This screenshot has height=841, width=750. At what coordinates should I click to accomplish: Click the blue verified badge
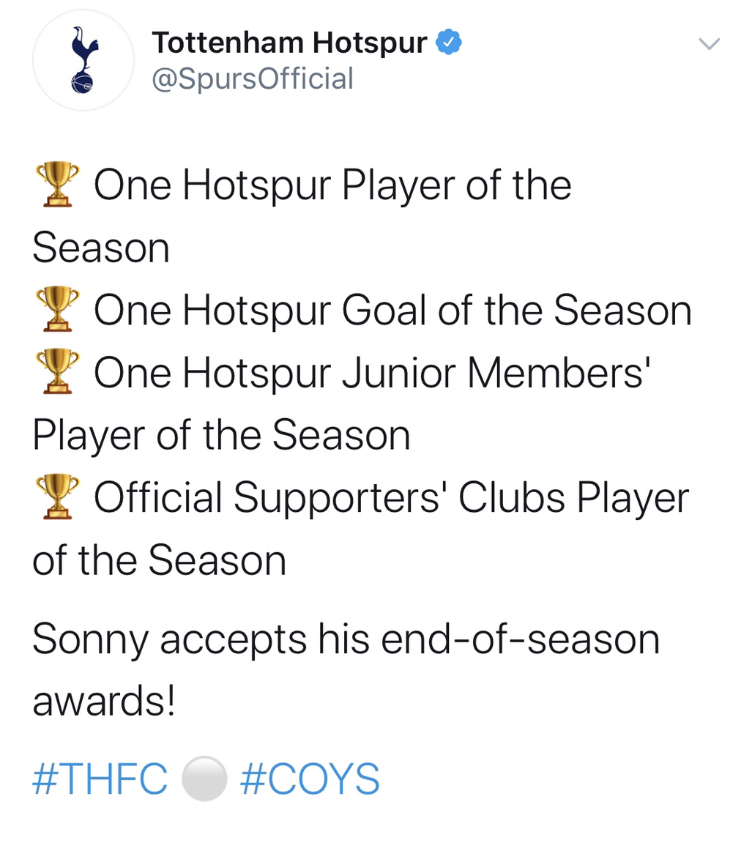click(448, 44)
